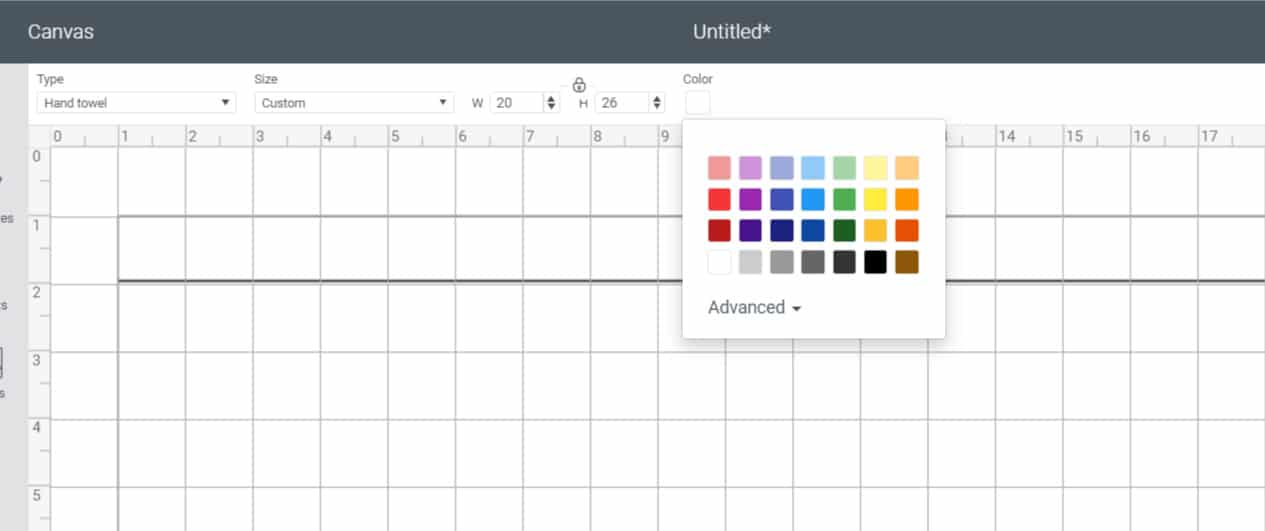Select the amber gold swatch
The image size is (1265, 531).
[876, 231]
